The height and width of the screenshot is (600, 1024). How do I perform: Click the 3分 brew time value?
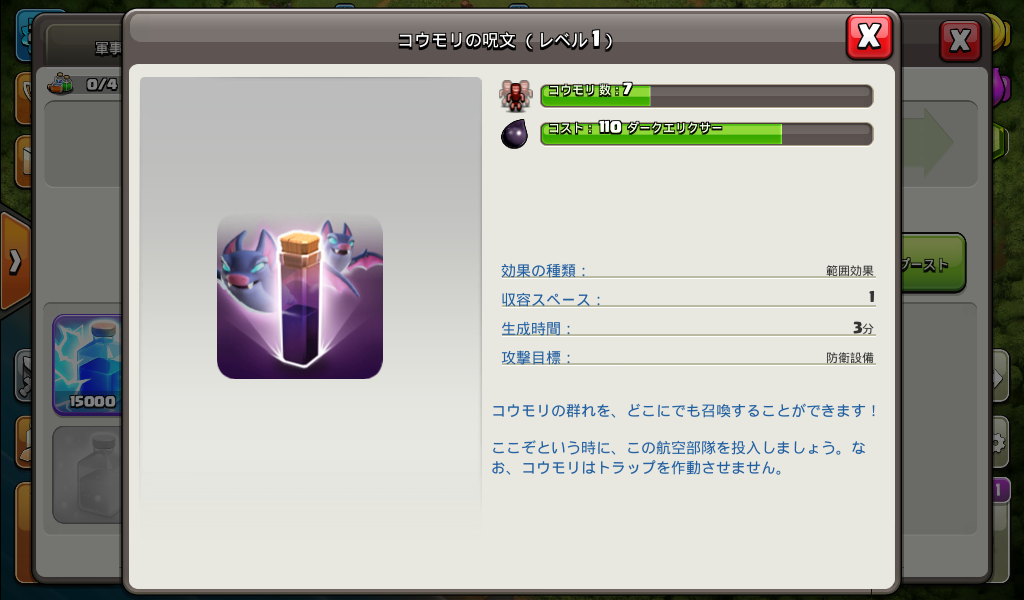click(863, 328)
